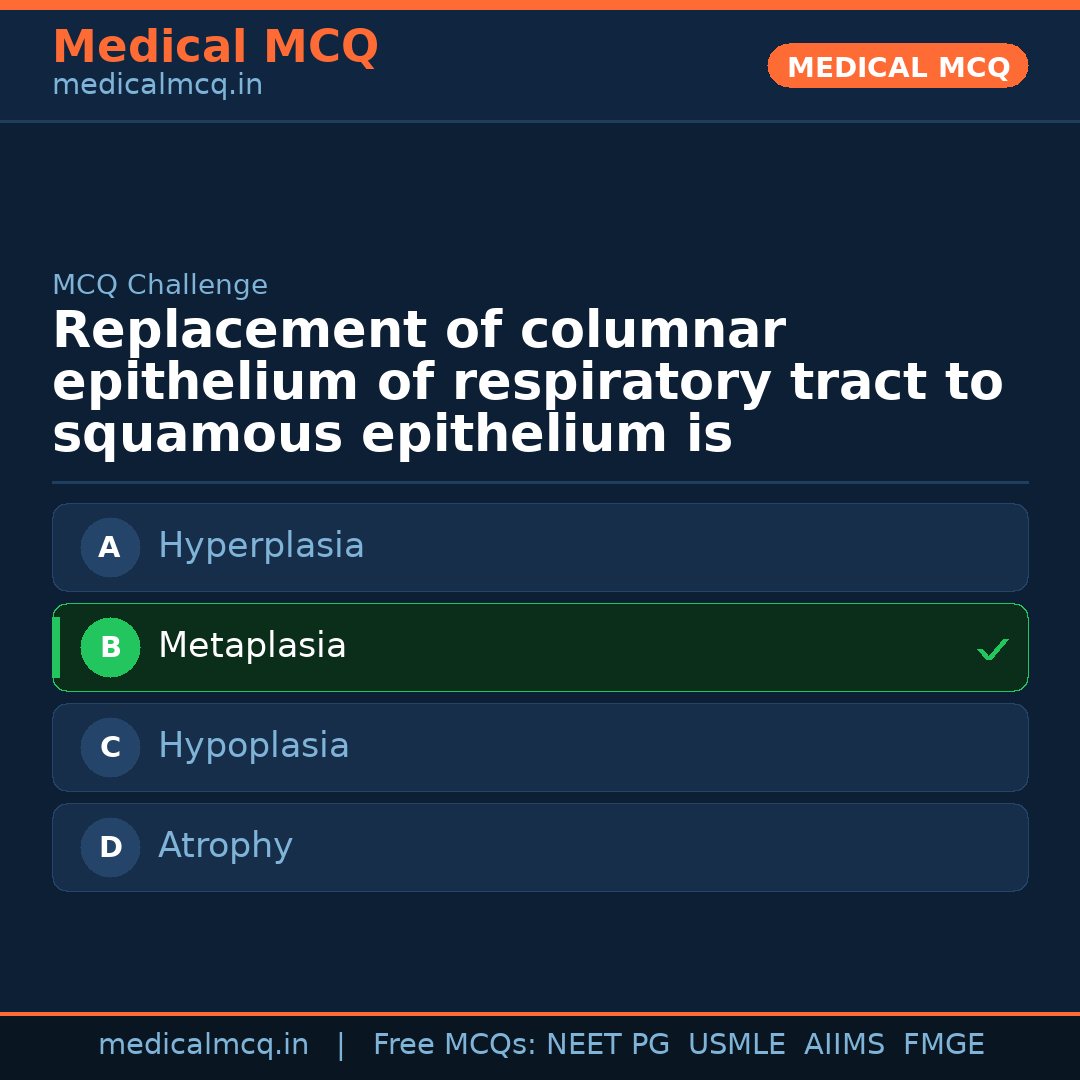Viewport: 1080px width, 1080px height.
Task: Click the orange MEDICAL MCQ badge
Action: click(897, 66)
